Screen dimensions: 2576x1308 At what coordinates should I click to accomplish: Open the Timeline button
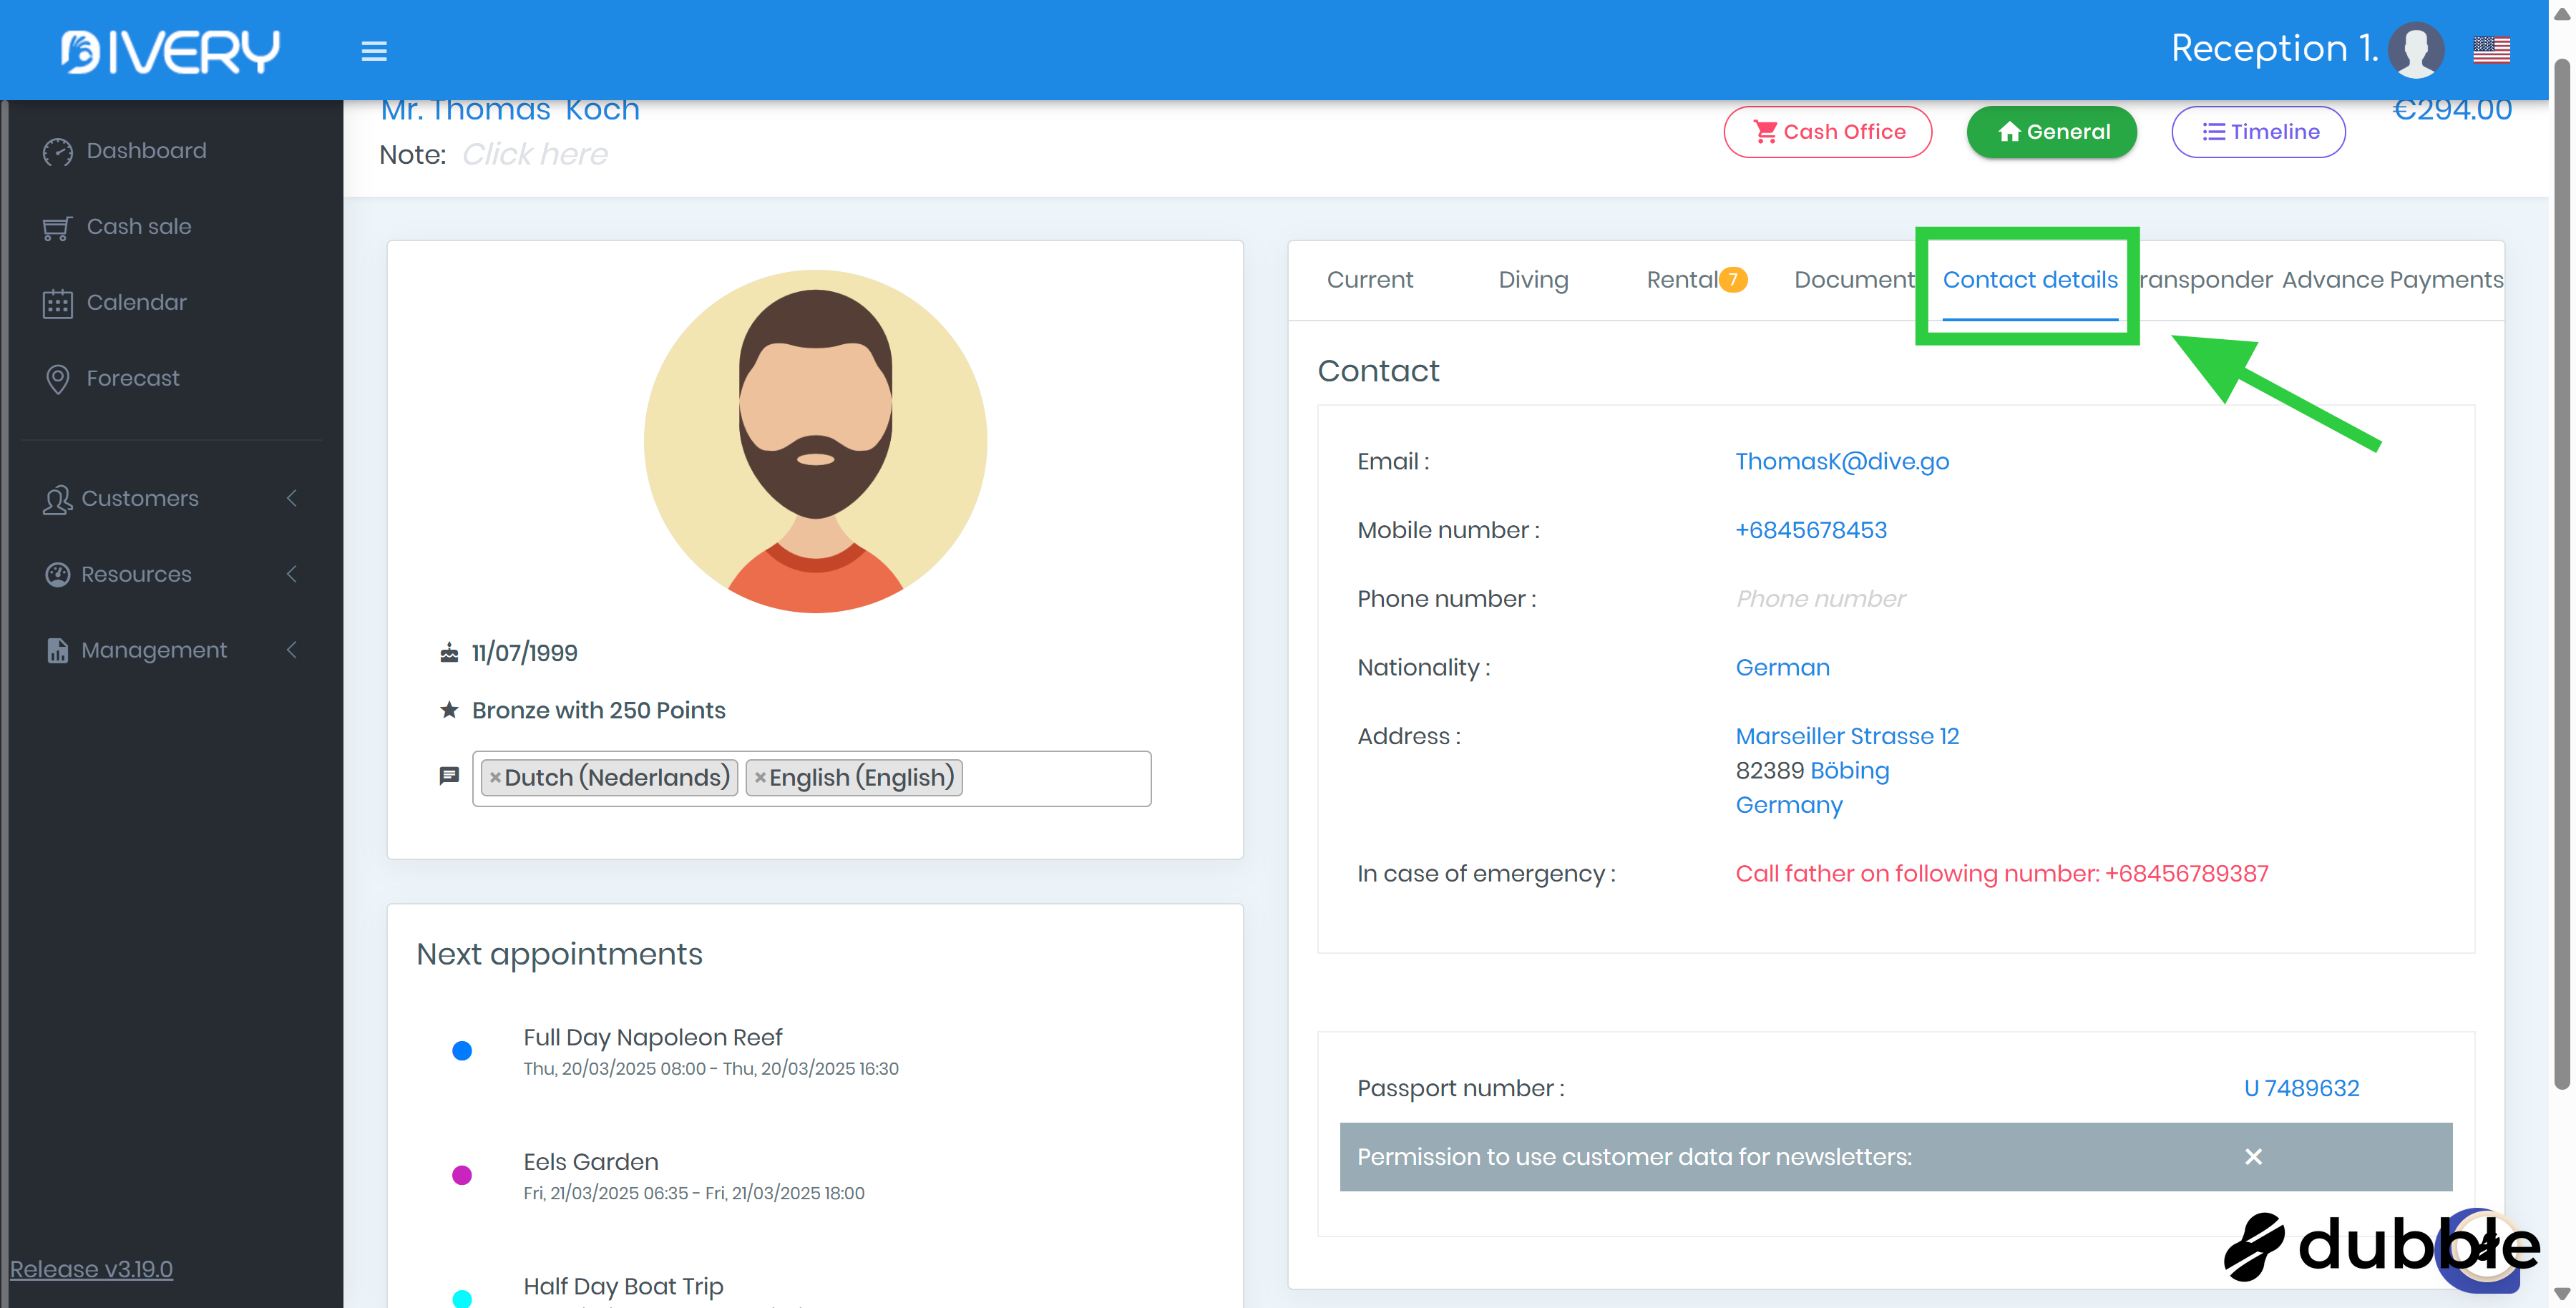click(x=2259, y=132)
